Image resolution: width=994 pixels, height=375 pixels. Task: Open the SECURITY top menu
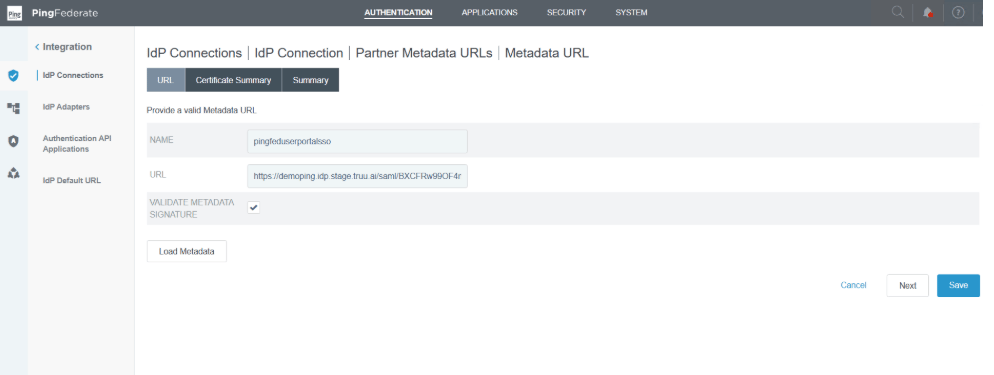[x=566, y=13]
